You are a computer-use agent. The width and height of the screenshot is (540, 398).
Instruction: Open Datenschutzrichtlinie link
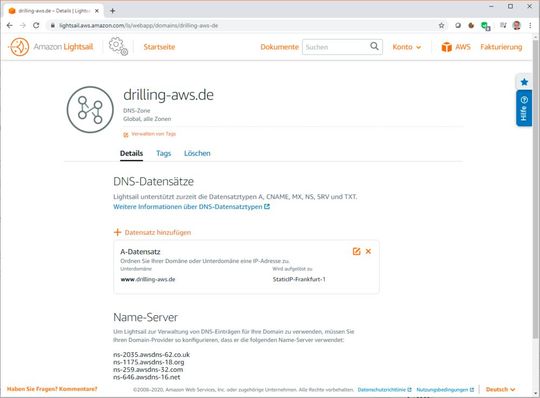385,390
